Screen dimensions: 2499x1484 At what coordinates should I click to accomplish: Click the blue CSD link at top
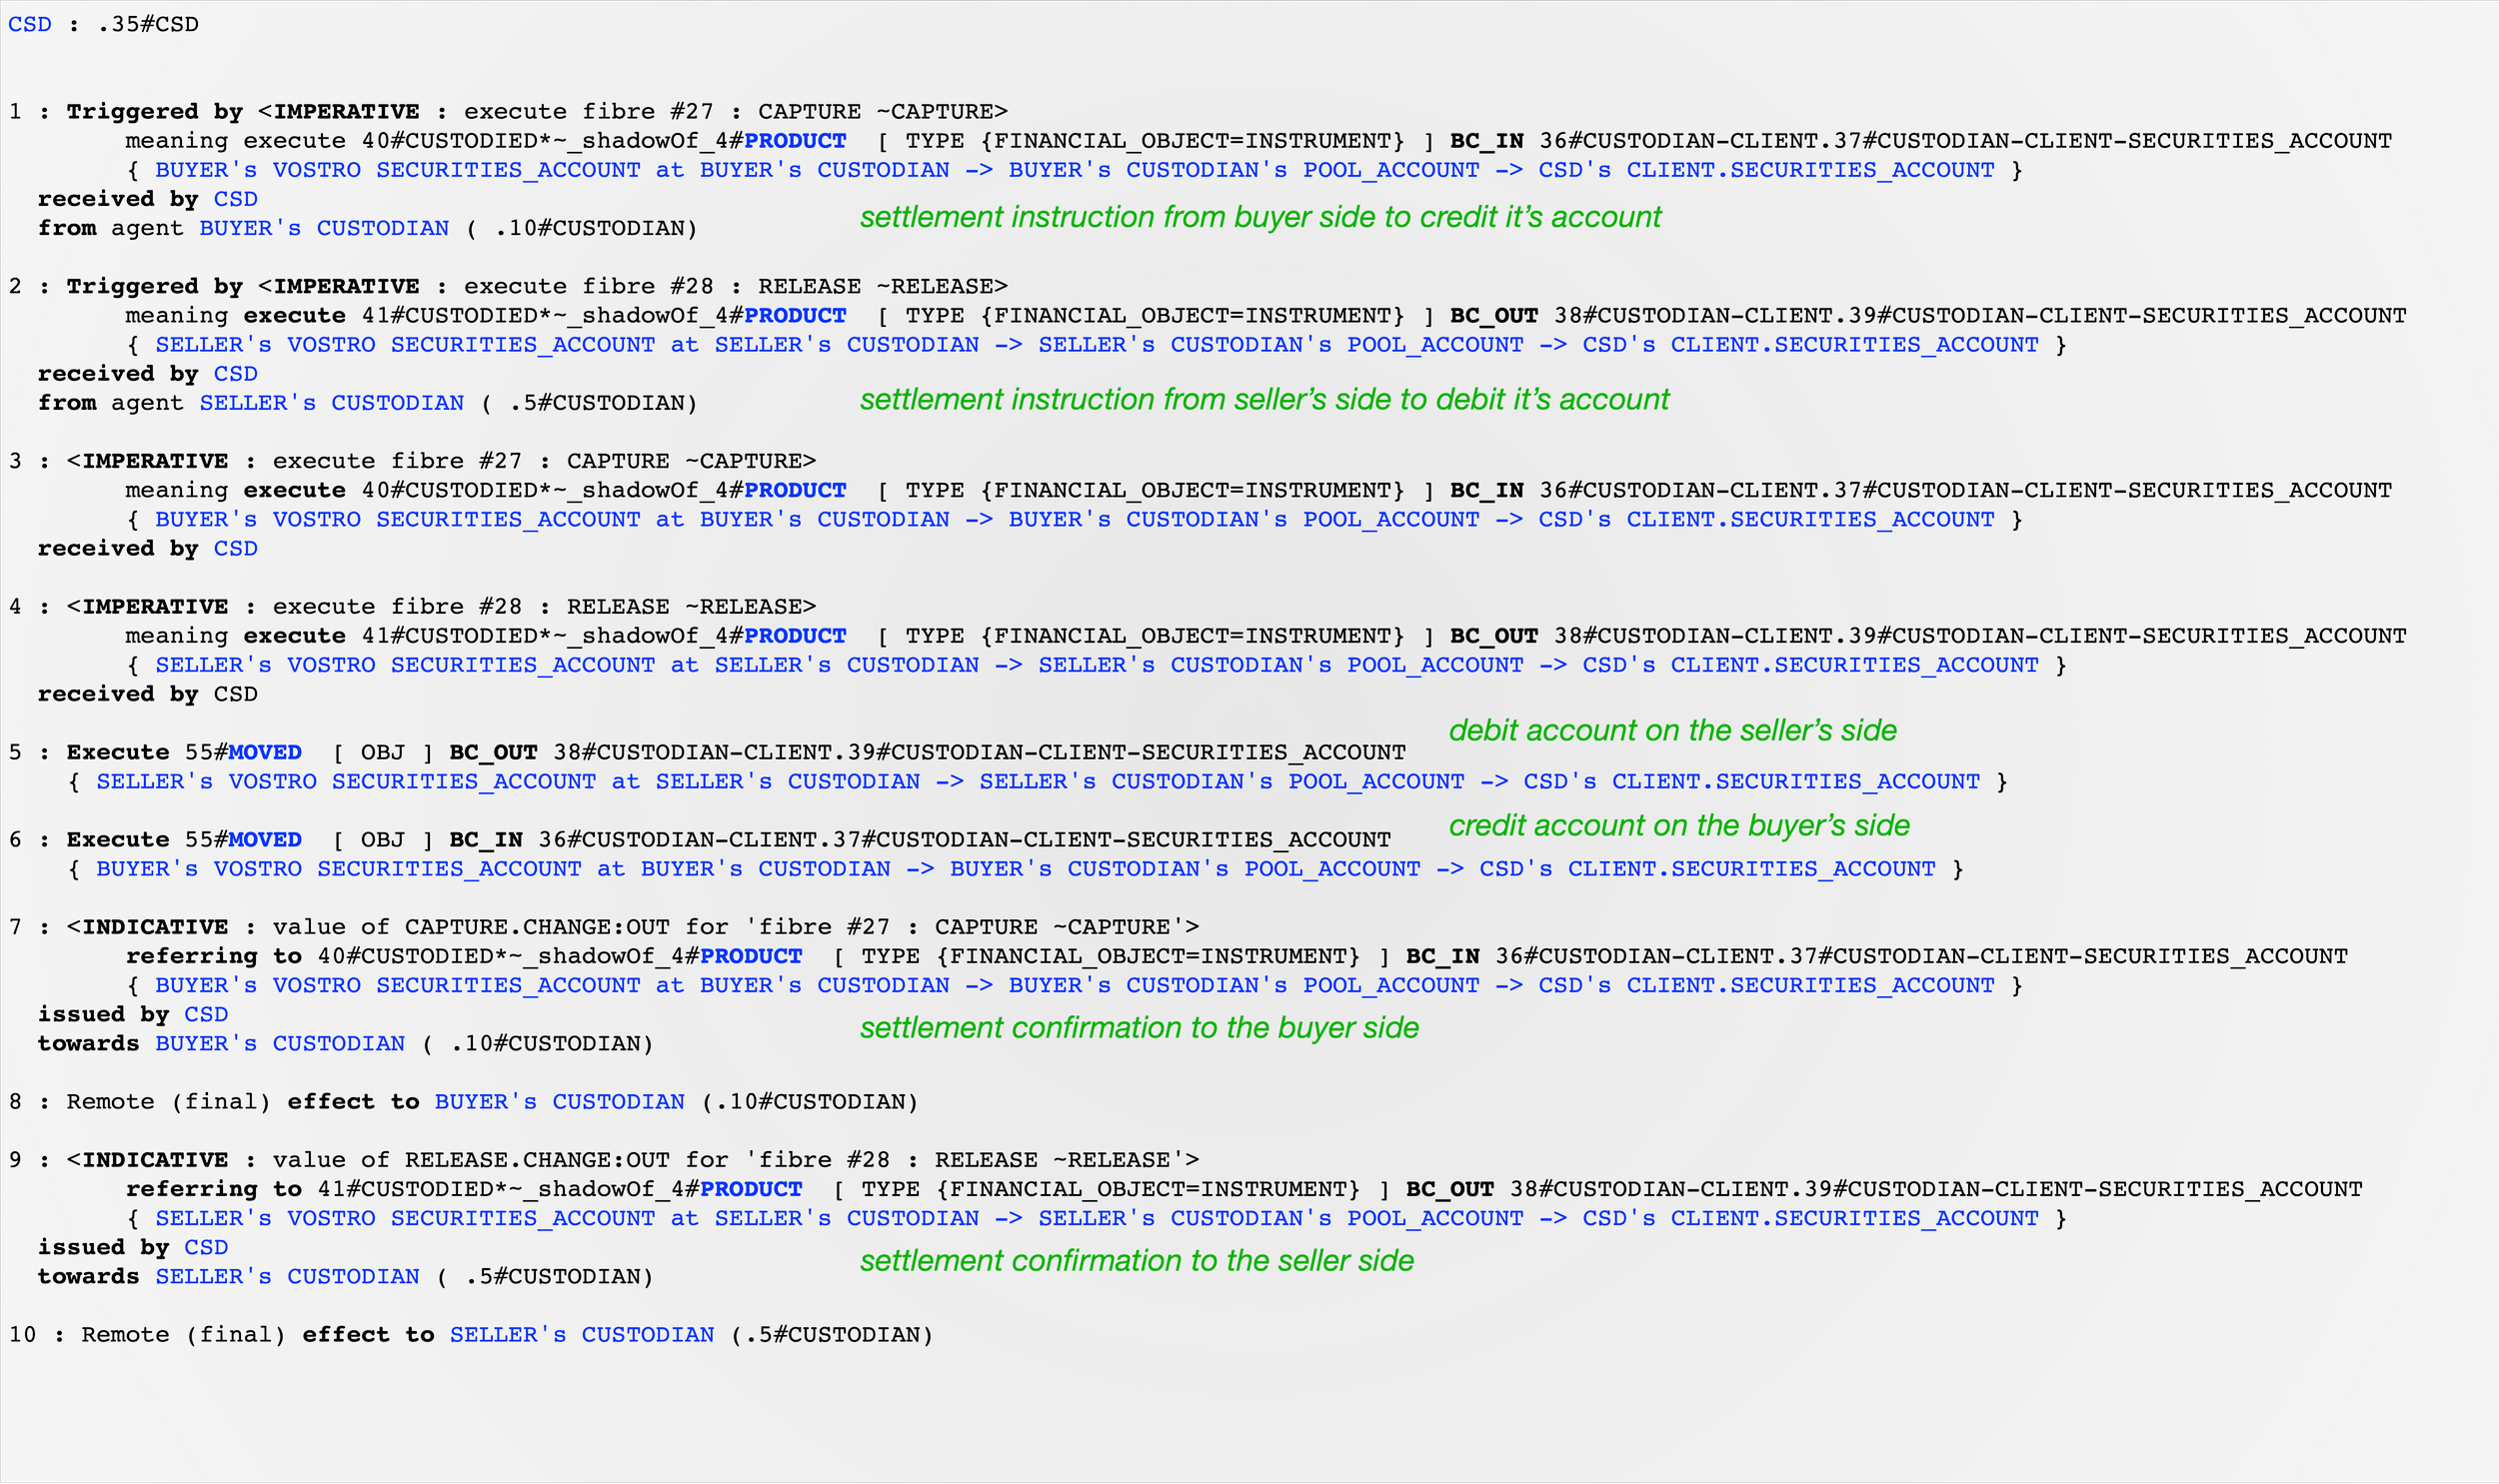coord(29,24)
